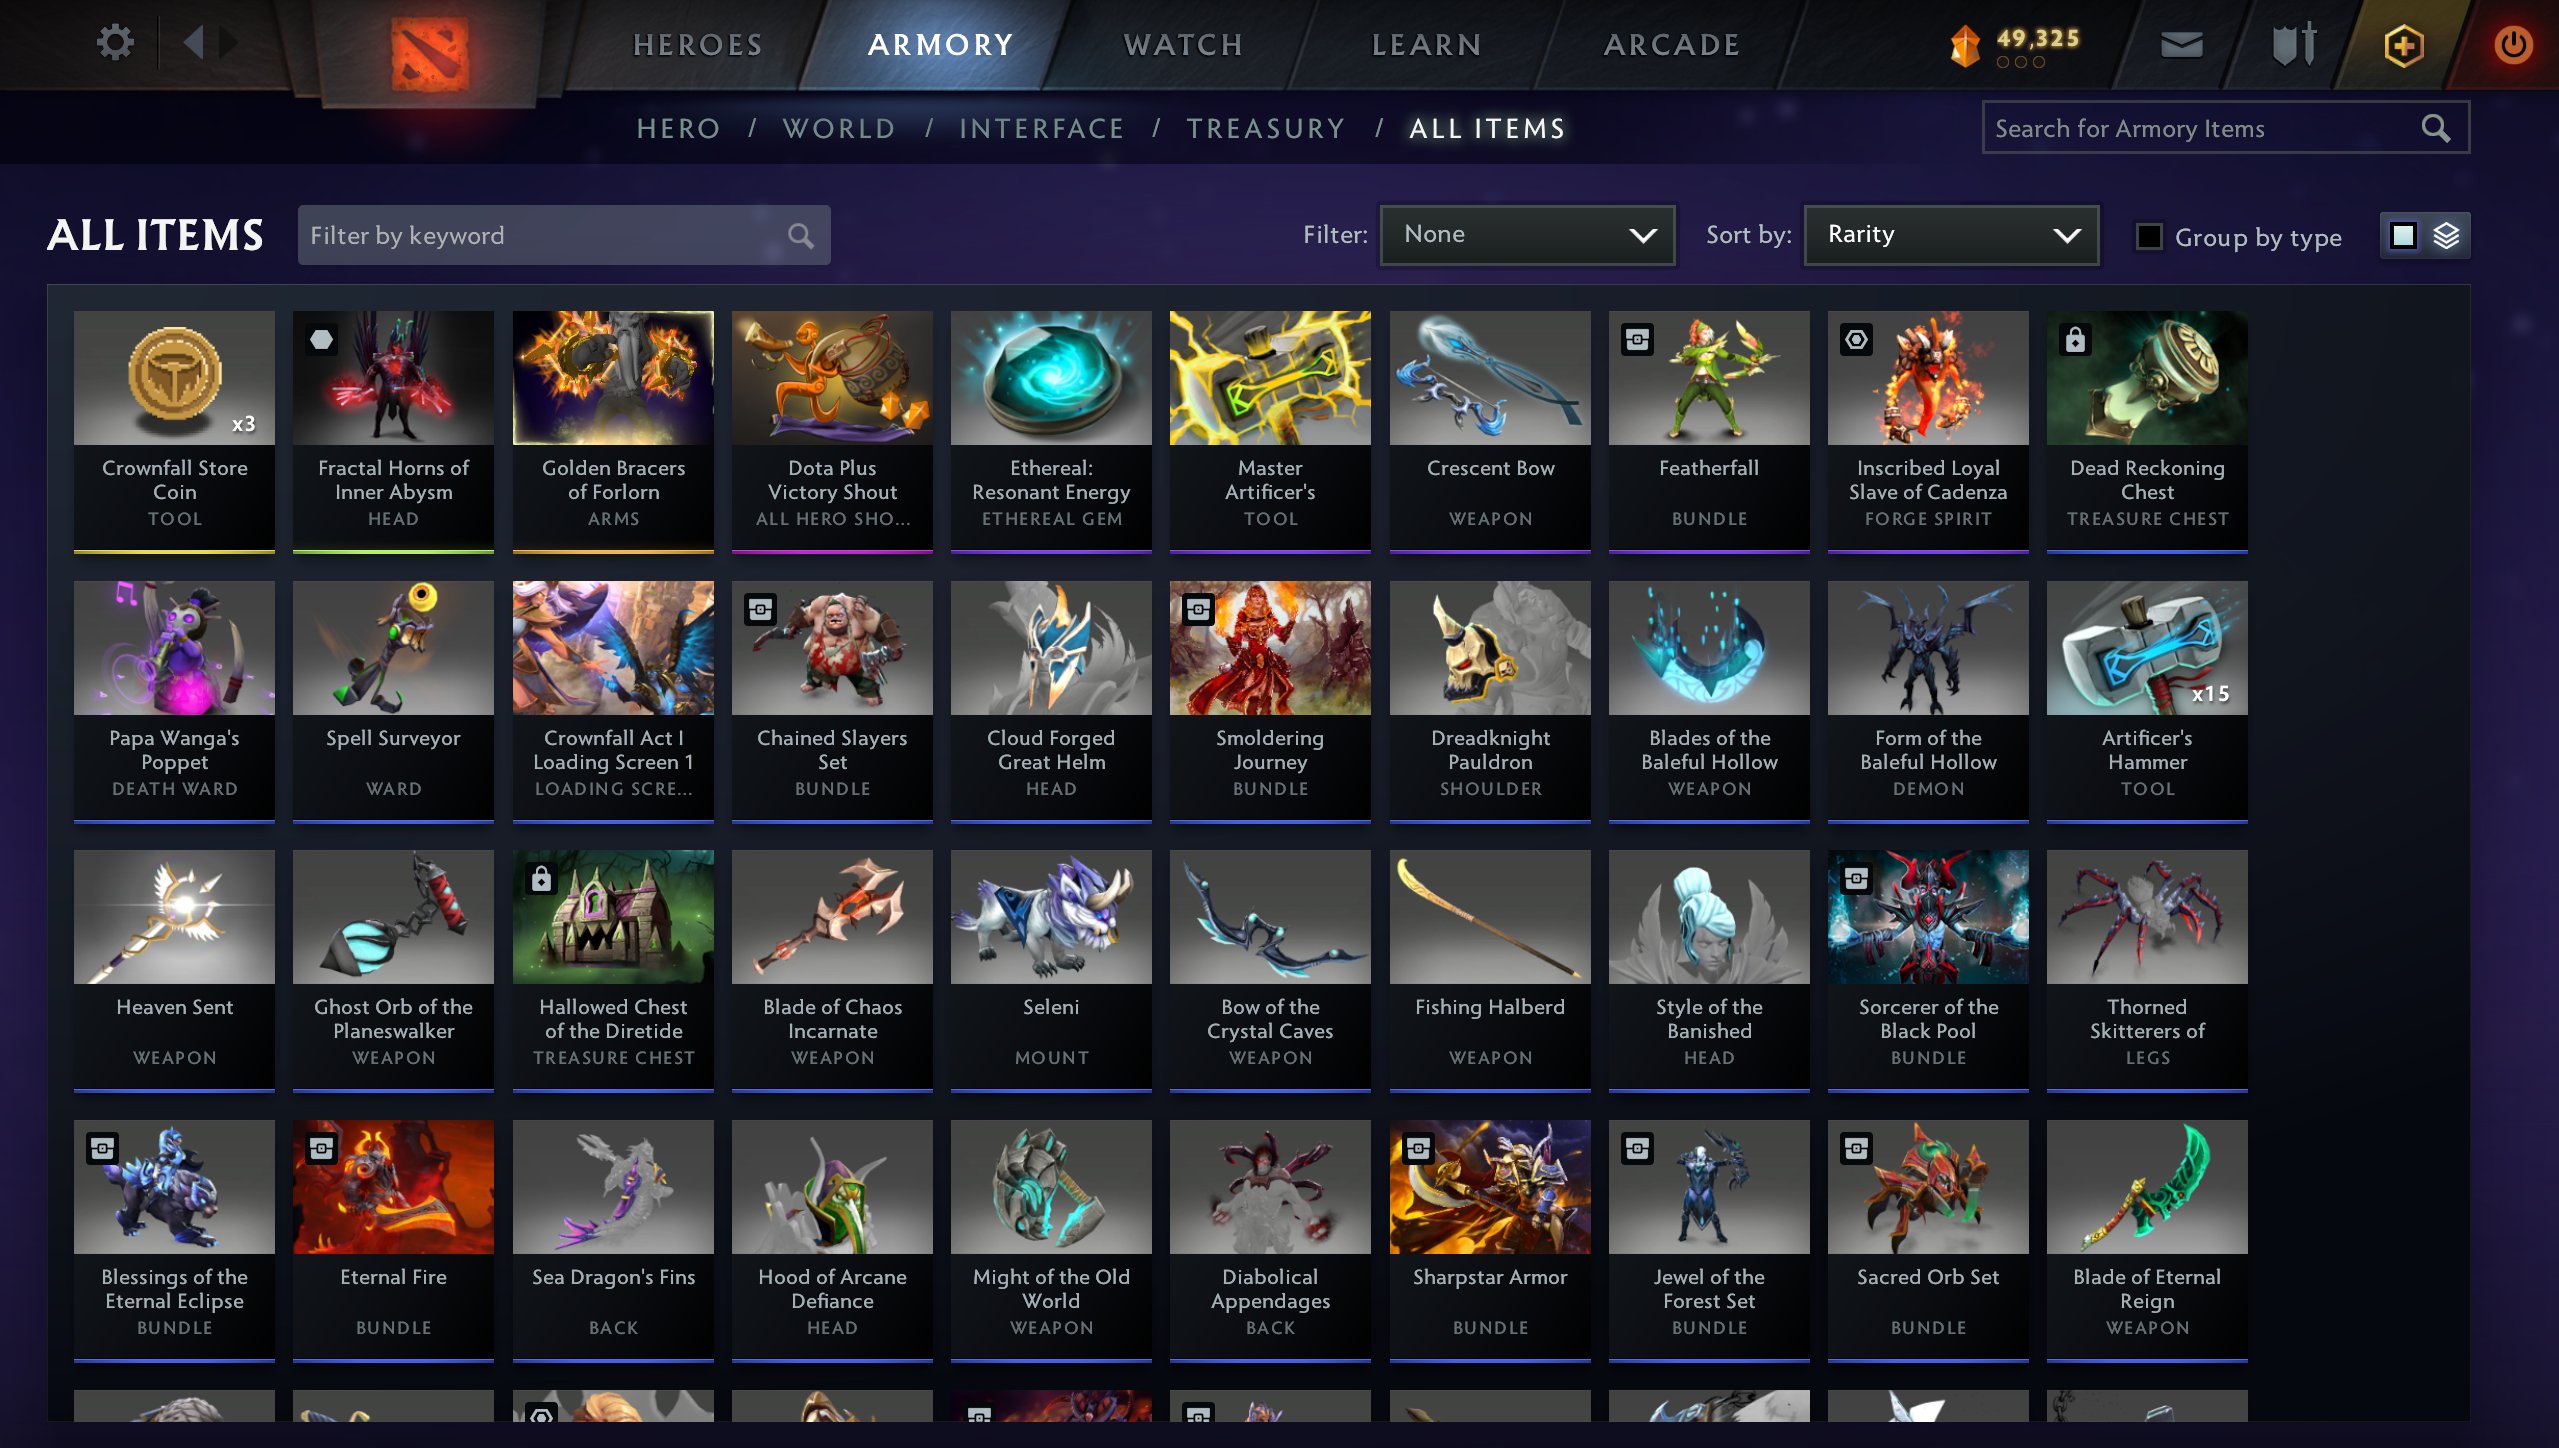The image size is (2559, 1448).
Task: Switch to single item grid view toggle
Action: coord(2403,236)
